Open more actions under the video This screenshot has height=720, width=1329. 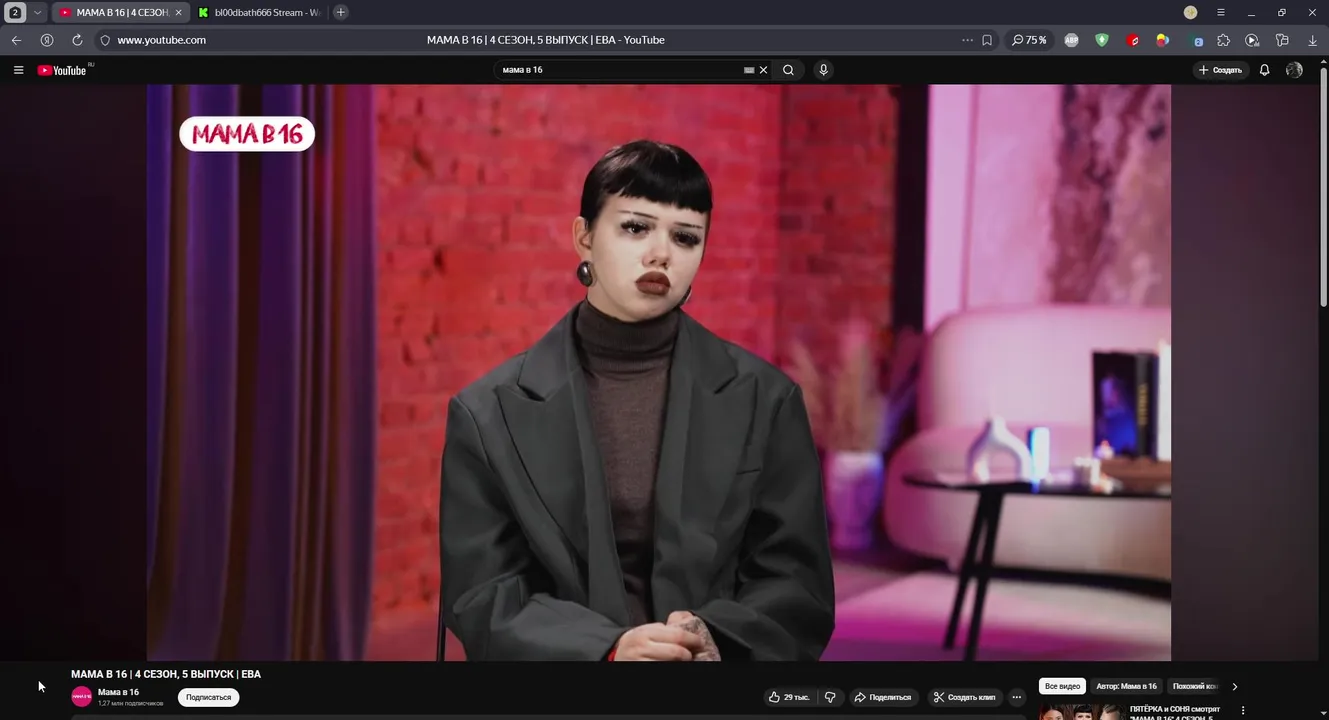pos(1017,697)
